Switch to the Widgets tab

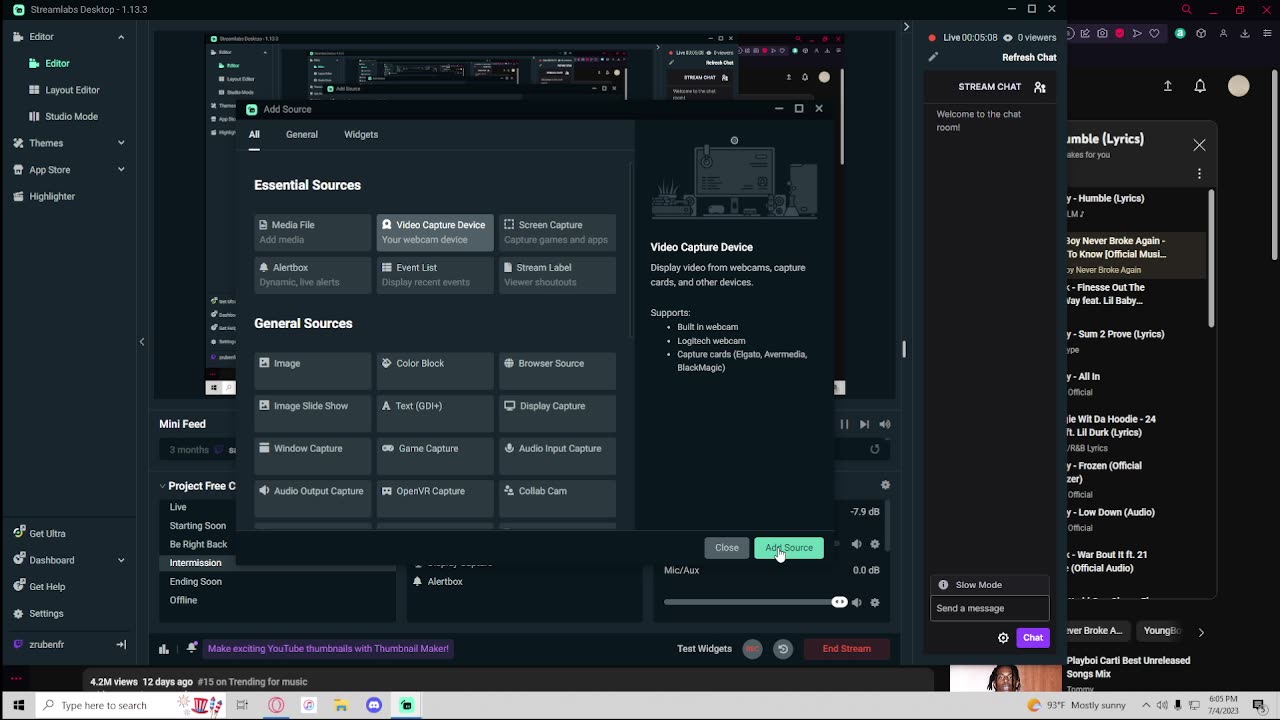coord(361,134)
